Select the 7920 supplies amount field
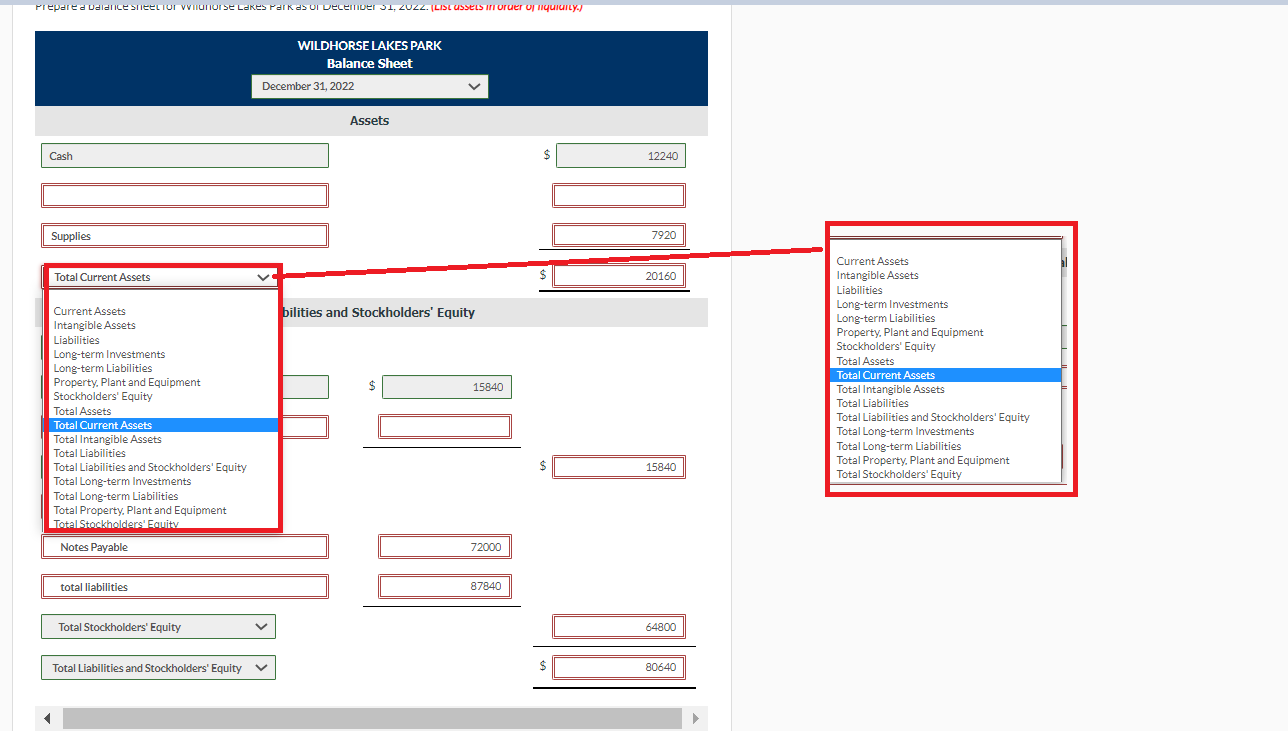The width and height of the screenshot is (1288, 731). pos(620,236)
